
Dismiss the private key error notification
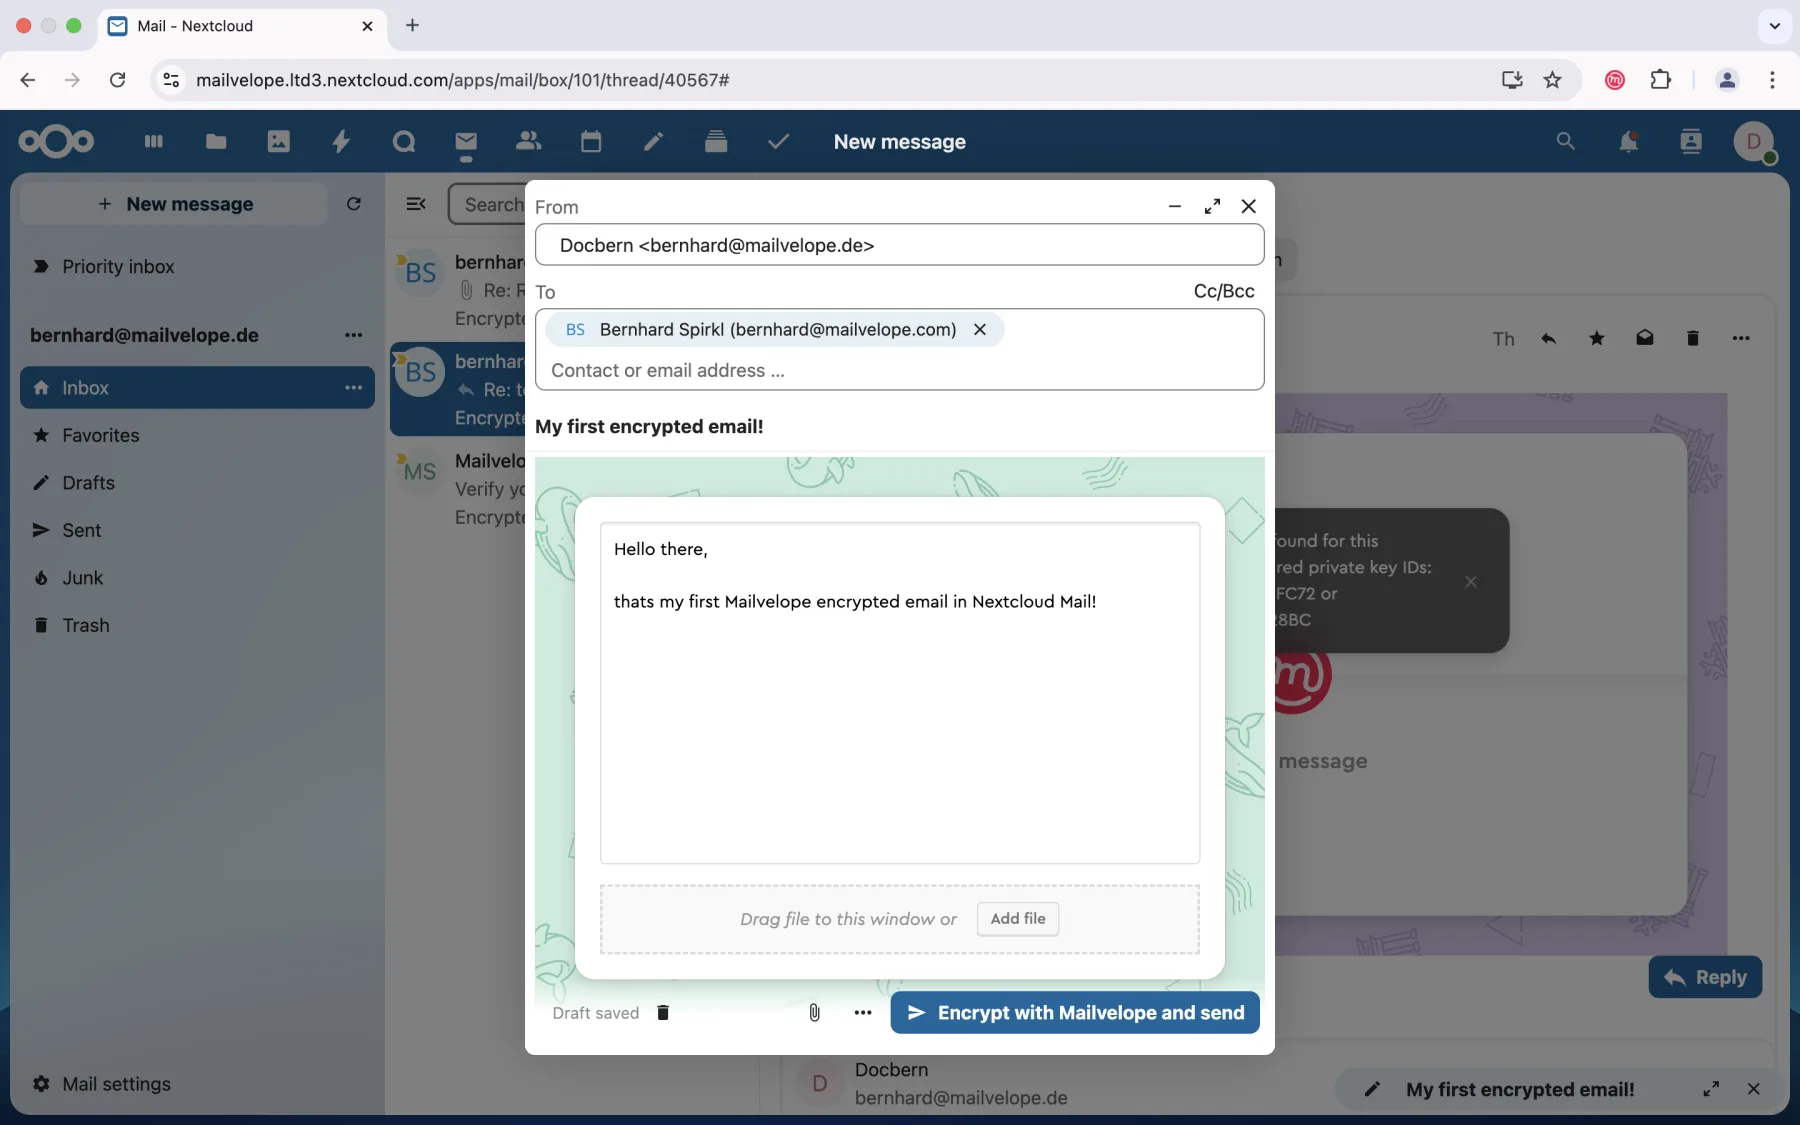pyautogui.click(x=1470, y=582)
